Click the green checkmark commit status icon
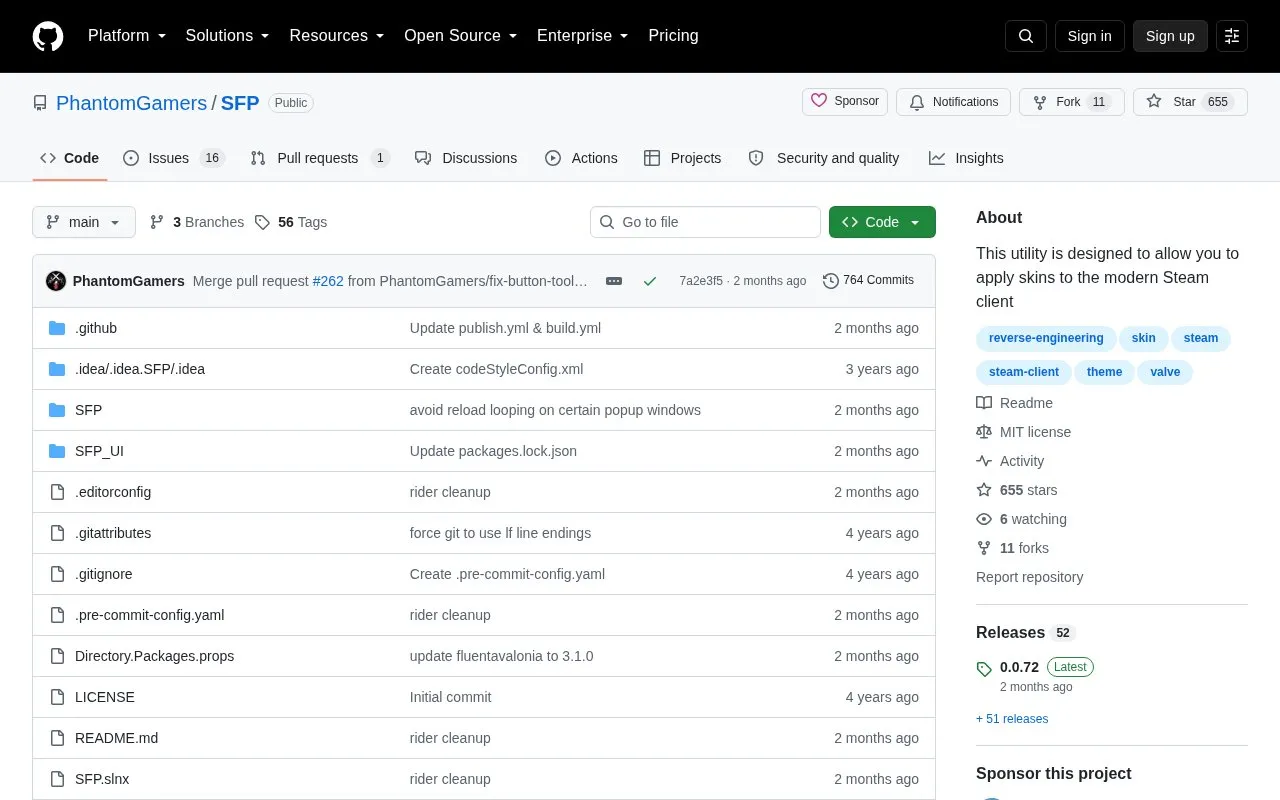This screenshot has width=1280, height=800. click(x=650, y=281)
